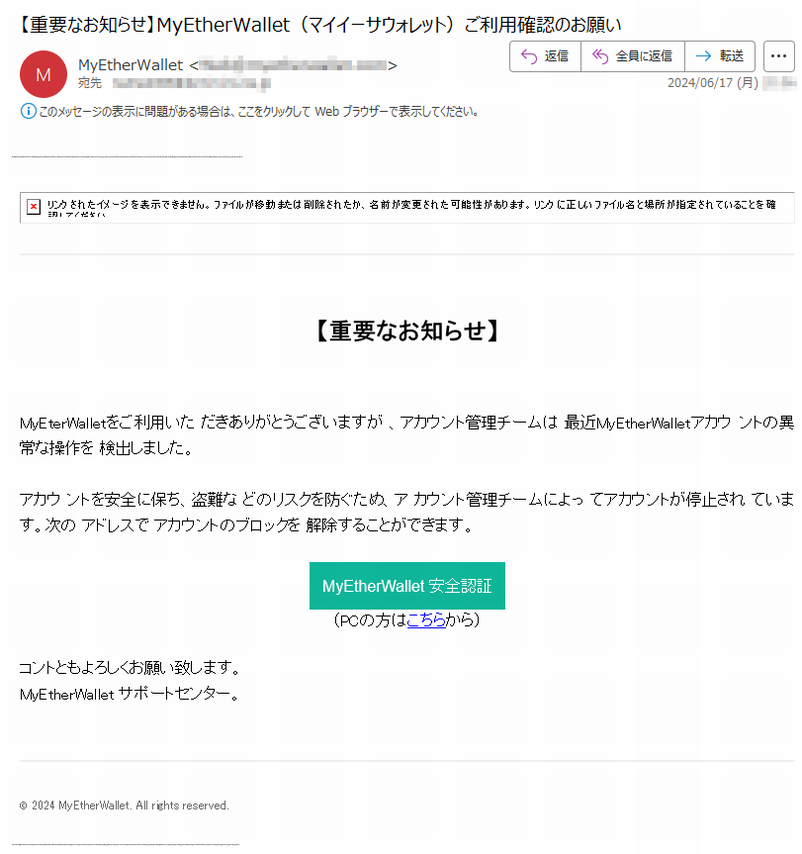This screenshot has width=802, height=854.
Task: Click the red M sender avatar
Action: [x=44, y=74]
